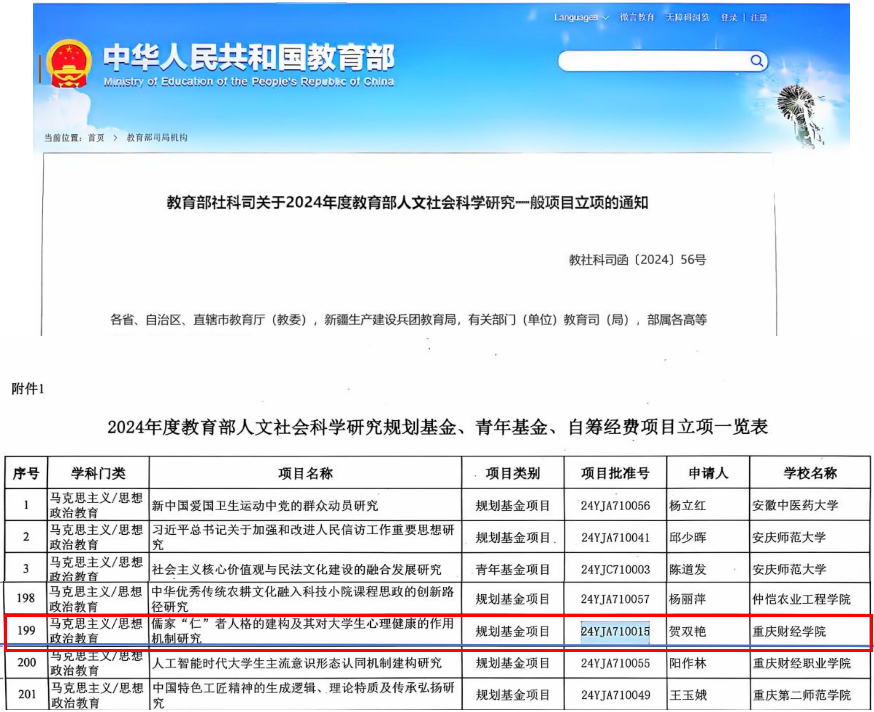Open the 无障碍浏览 link
This screenshot has height=712, width=874.
click(688, 17)
